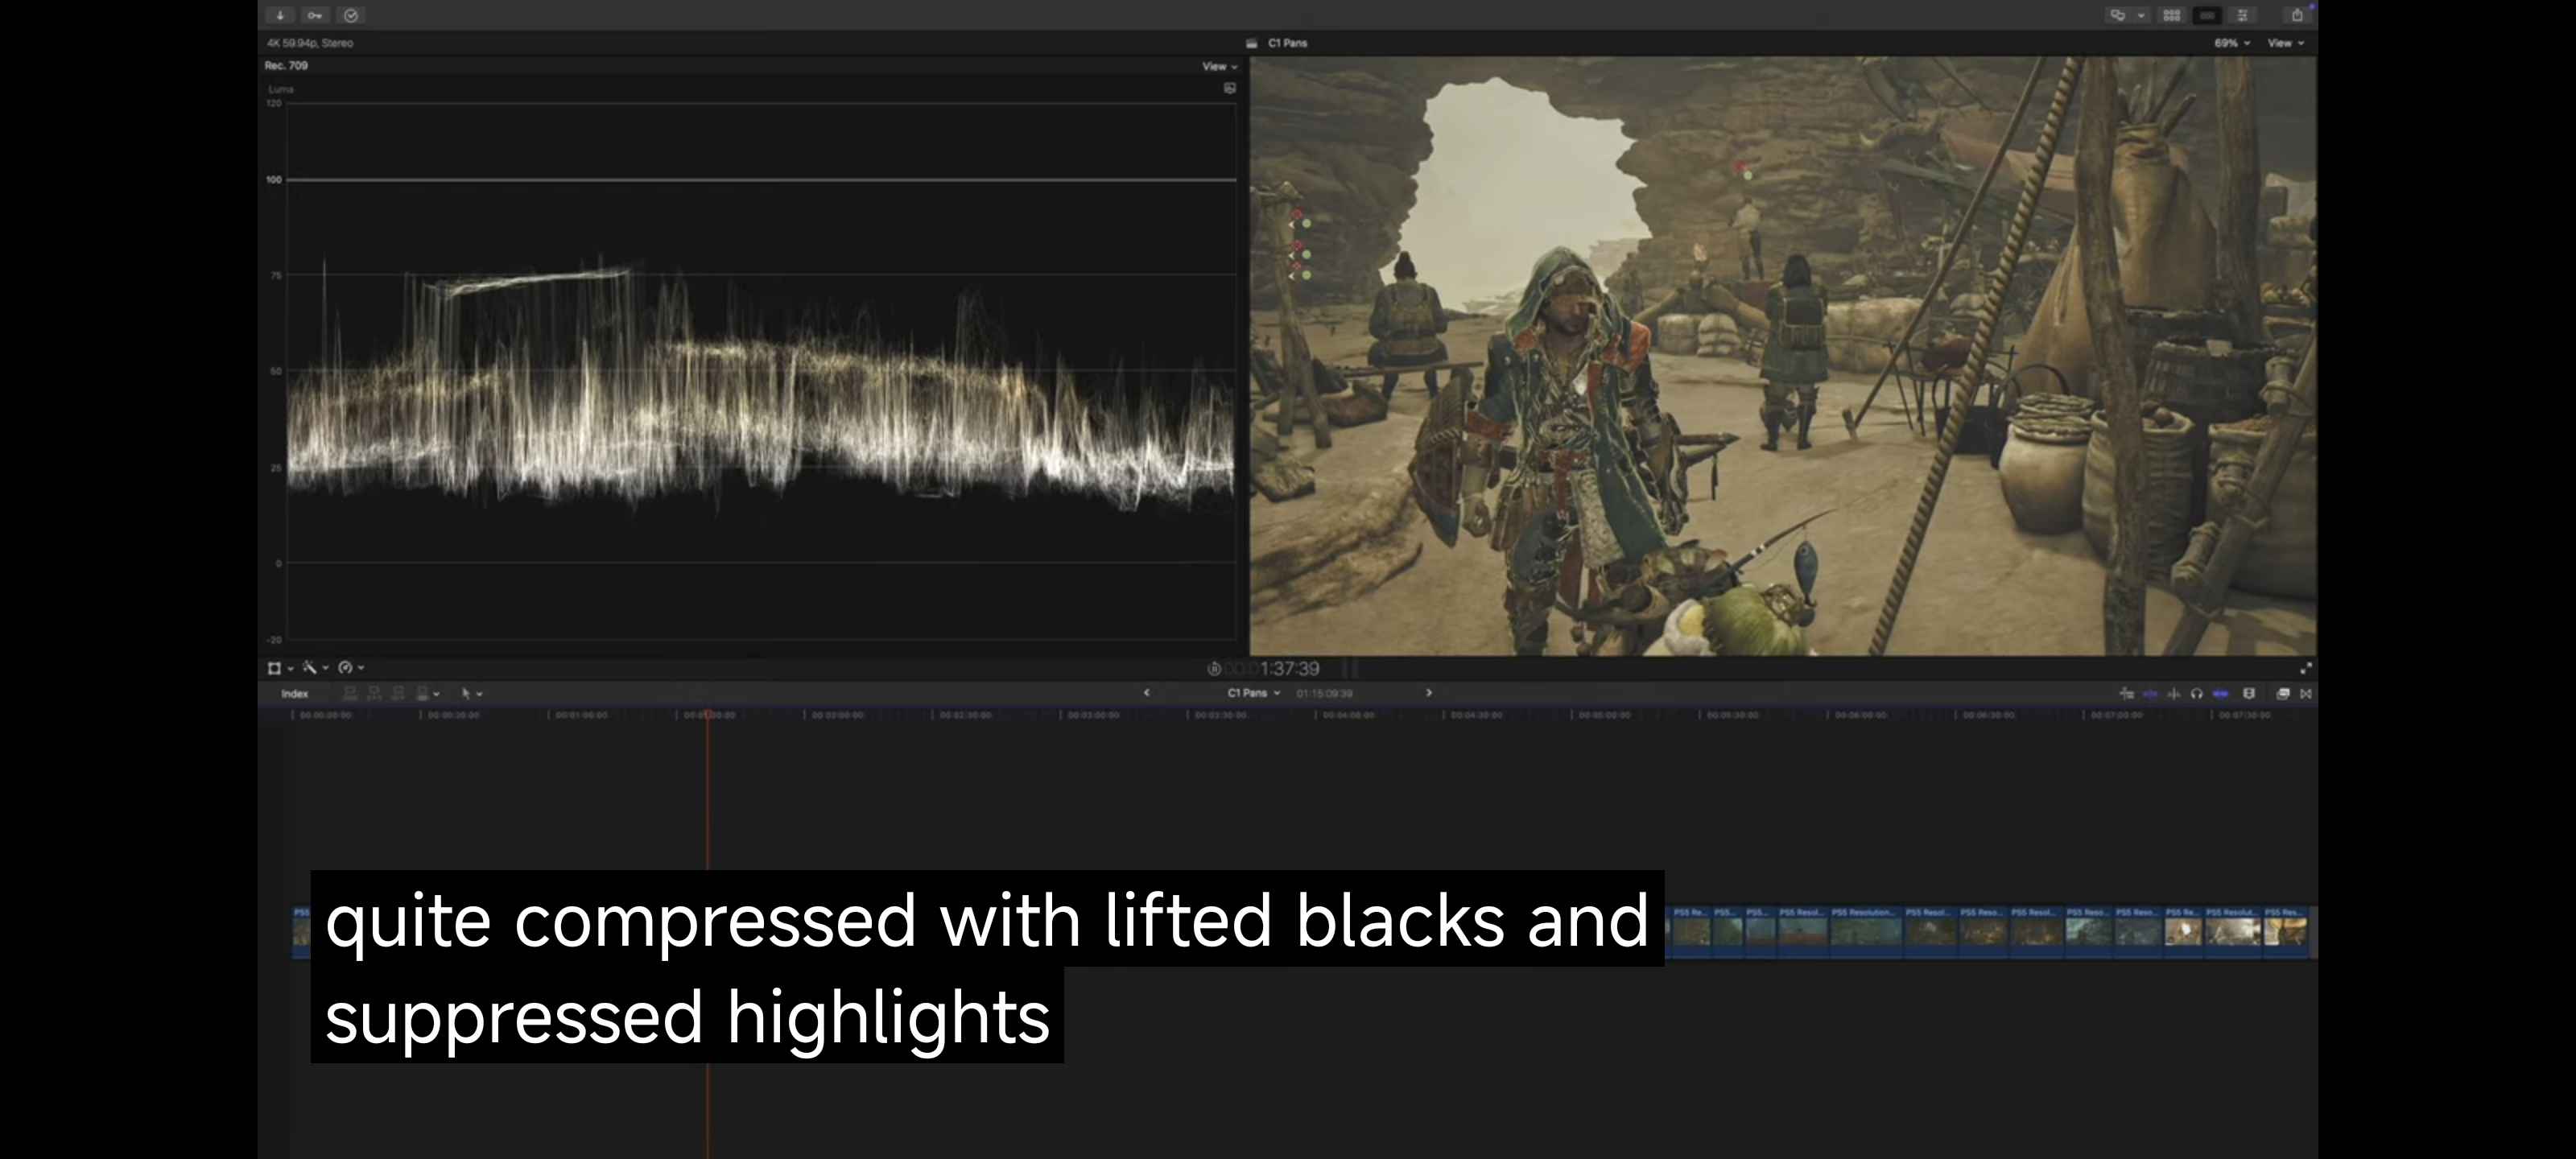Open the Effects browser icon

point(2283,694)
